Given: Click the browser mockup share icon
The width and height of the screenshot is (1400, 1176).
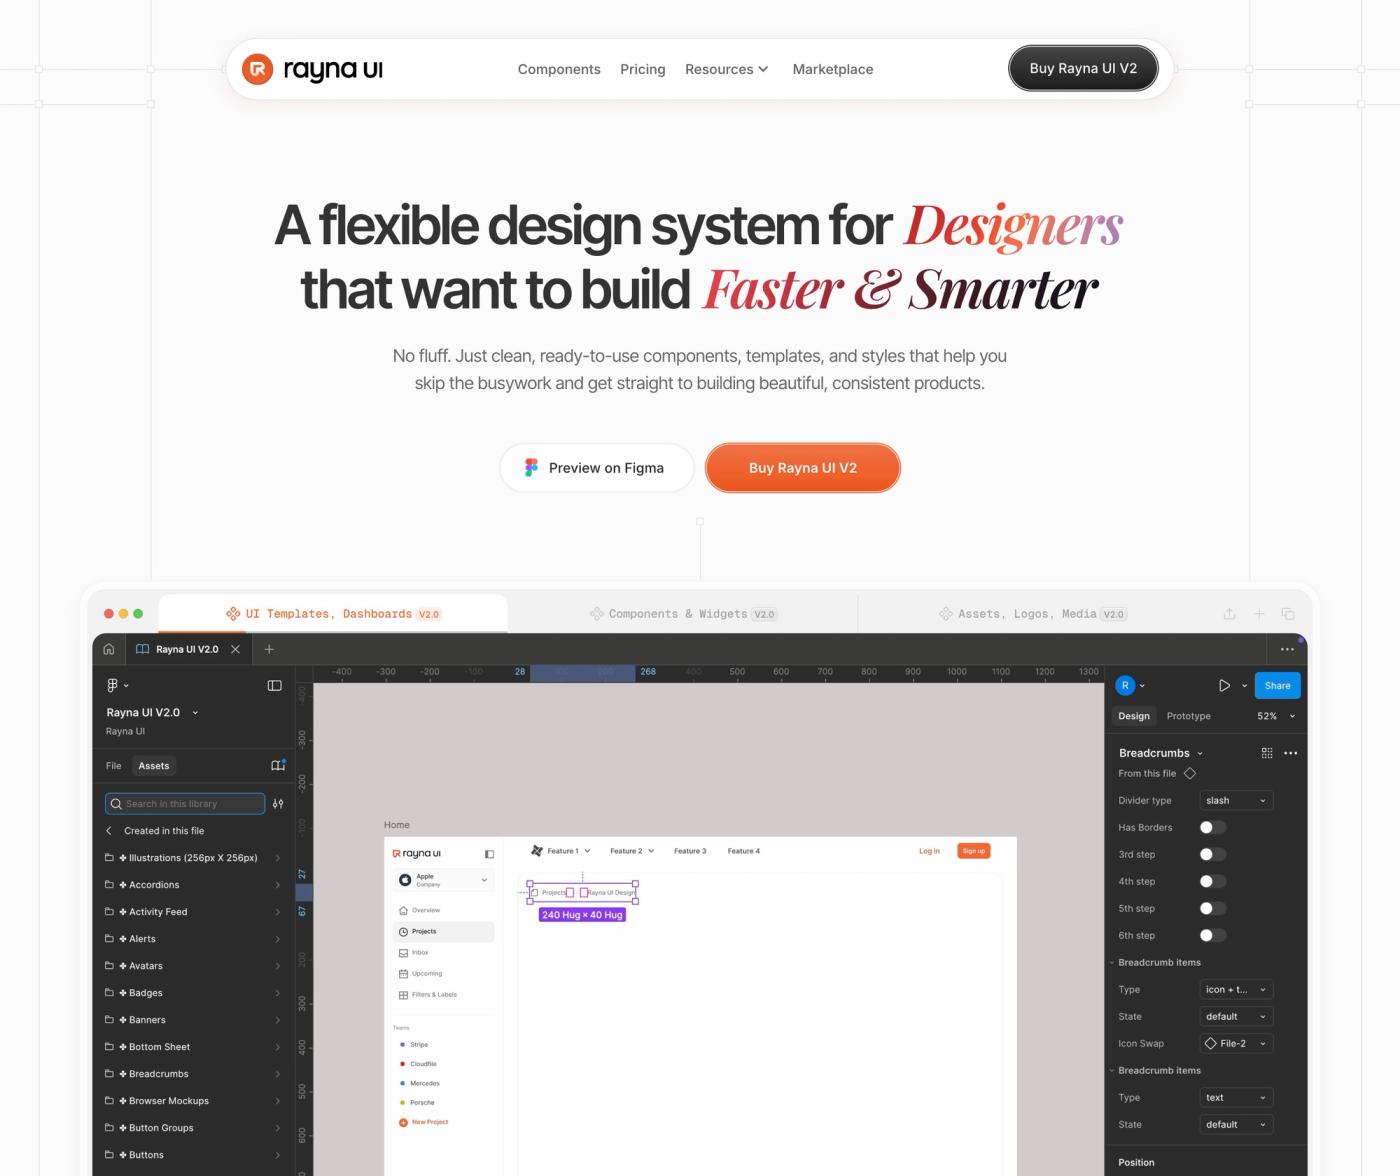Looking at the screenshot, I should tap(1230, 614).
